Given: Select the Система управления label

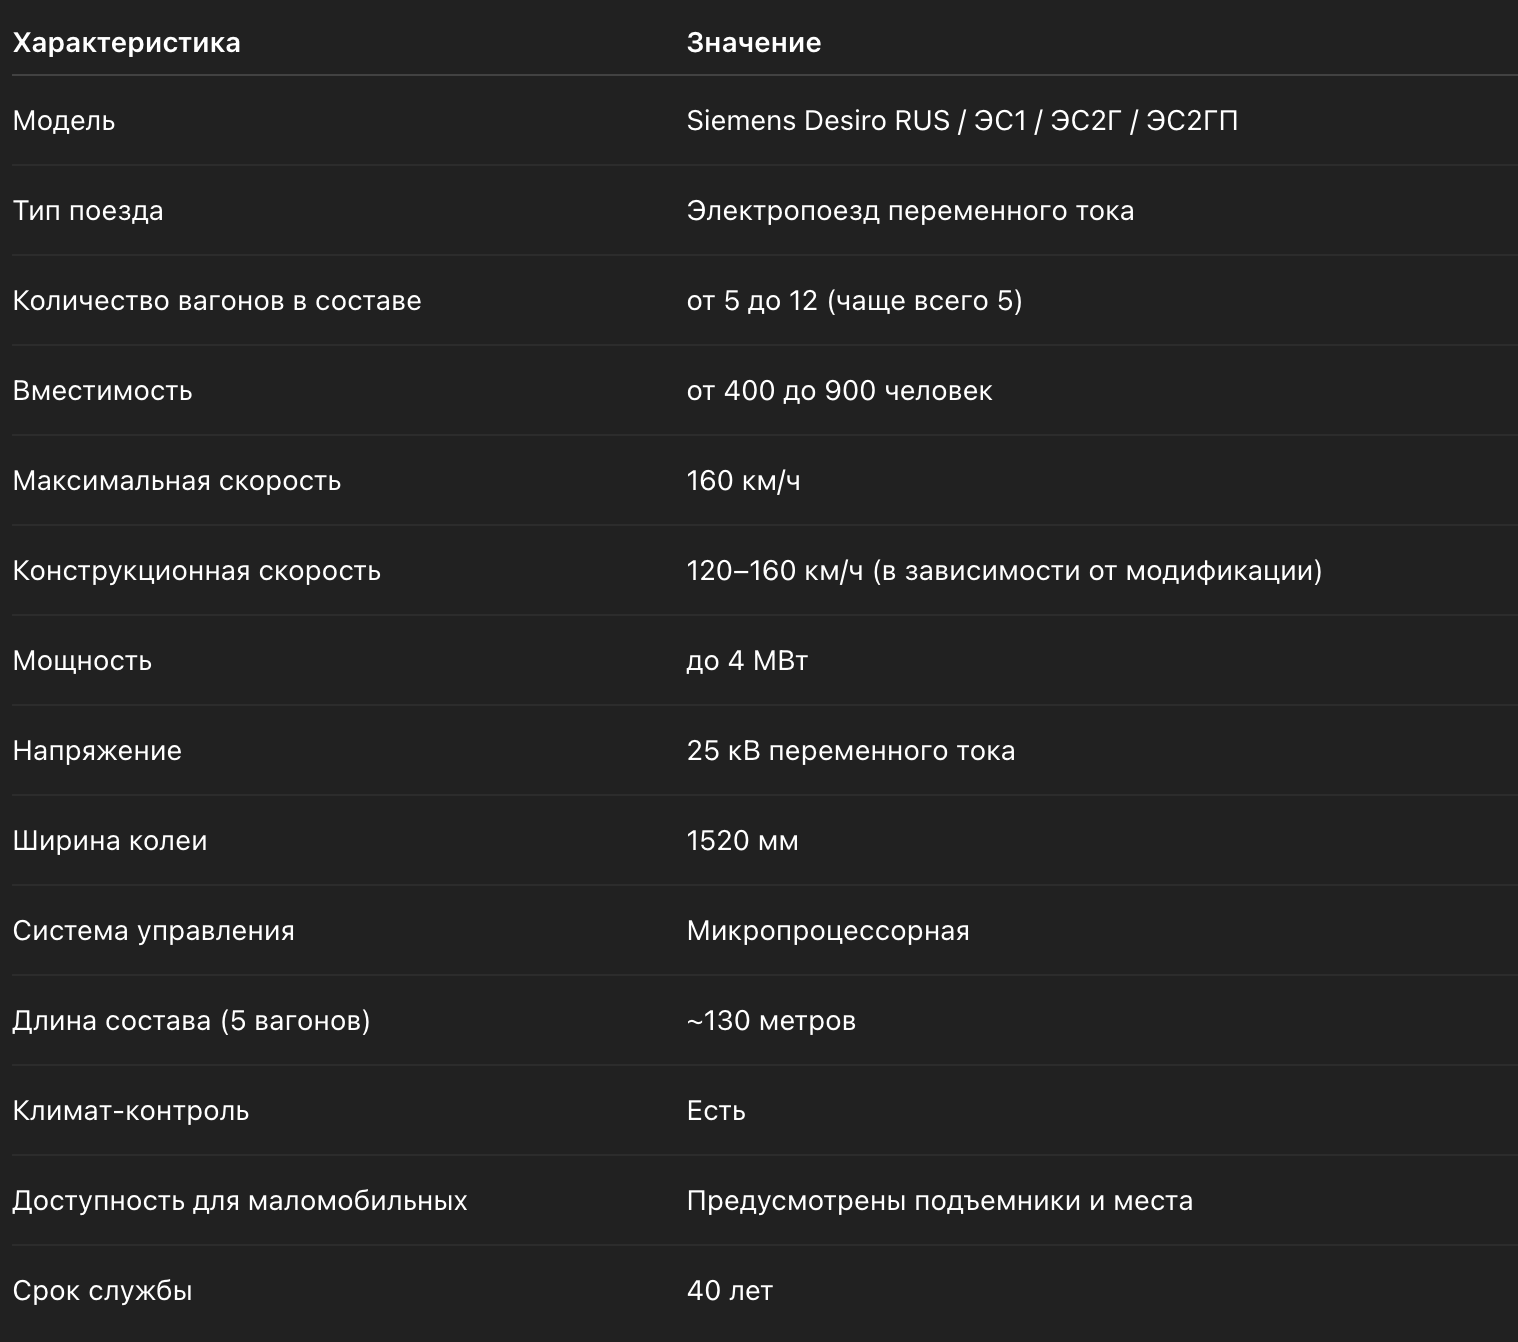Looking at the screenshot, I should pos(154,931).
